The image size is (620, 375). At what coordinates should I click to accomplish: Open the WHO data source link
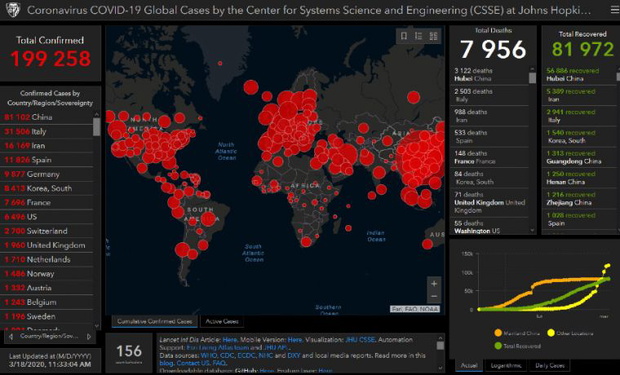(209, 356)
